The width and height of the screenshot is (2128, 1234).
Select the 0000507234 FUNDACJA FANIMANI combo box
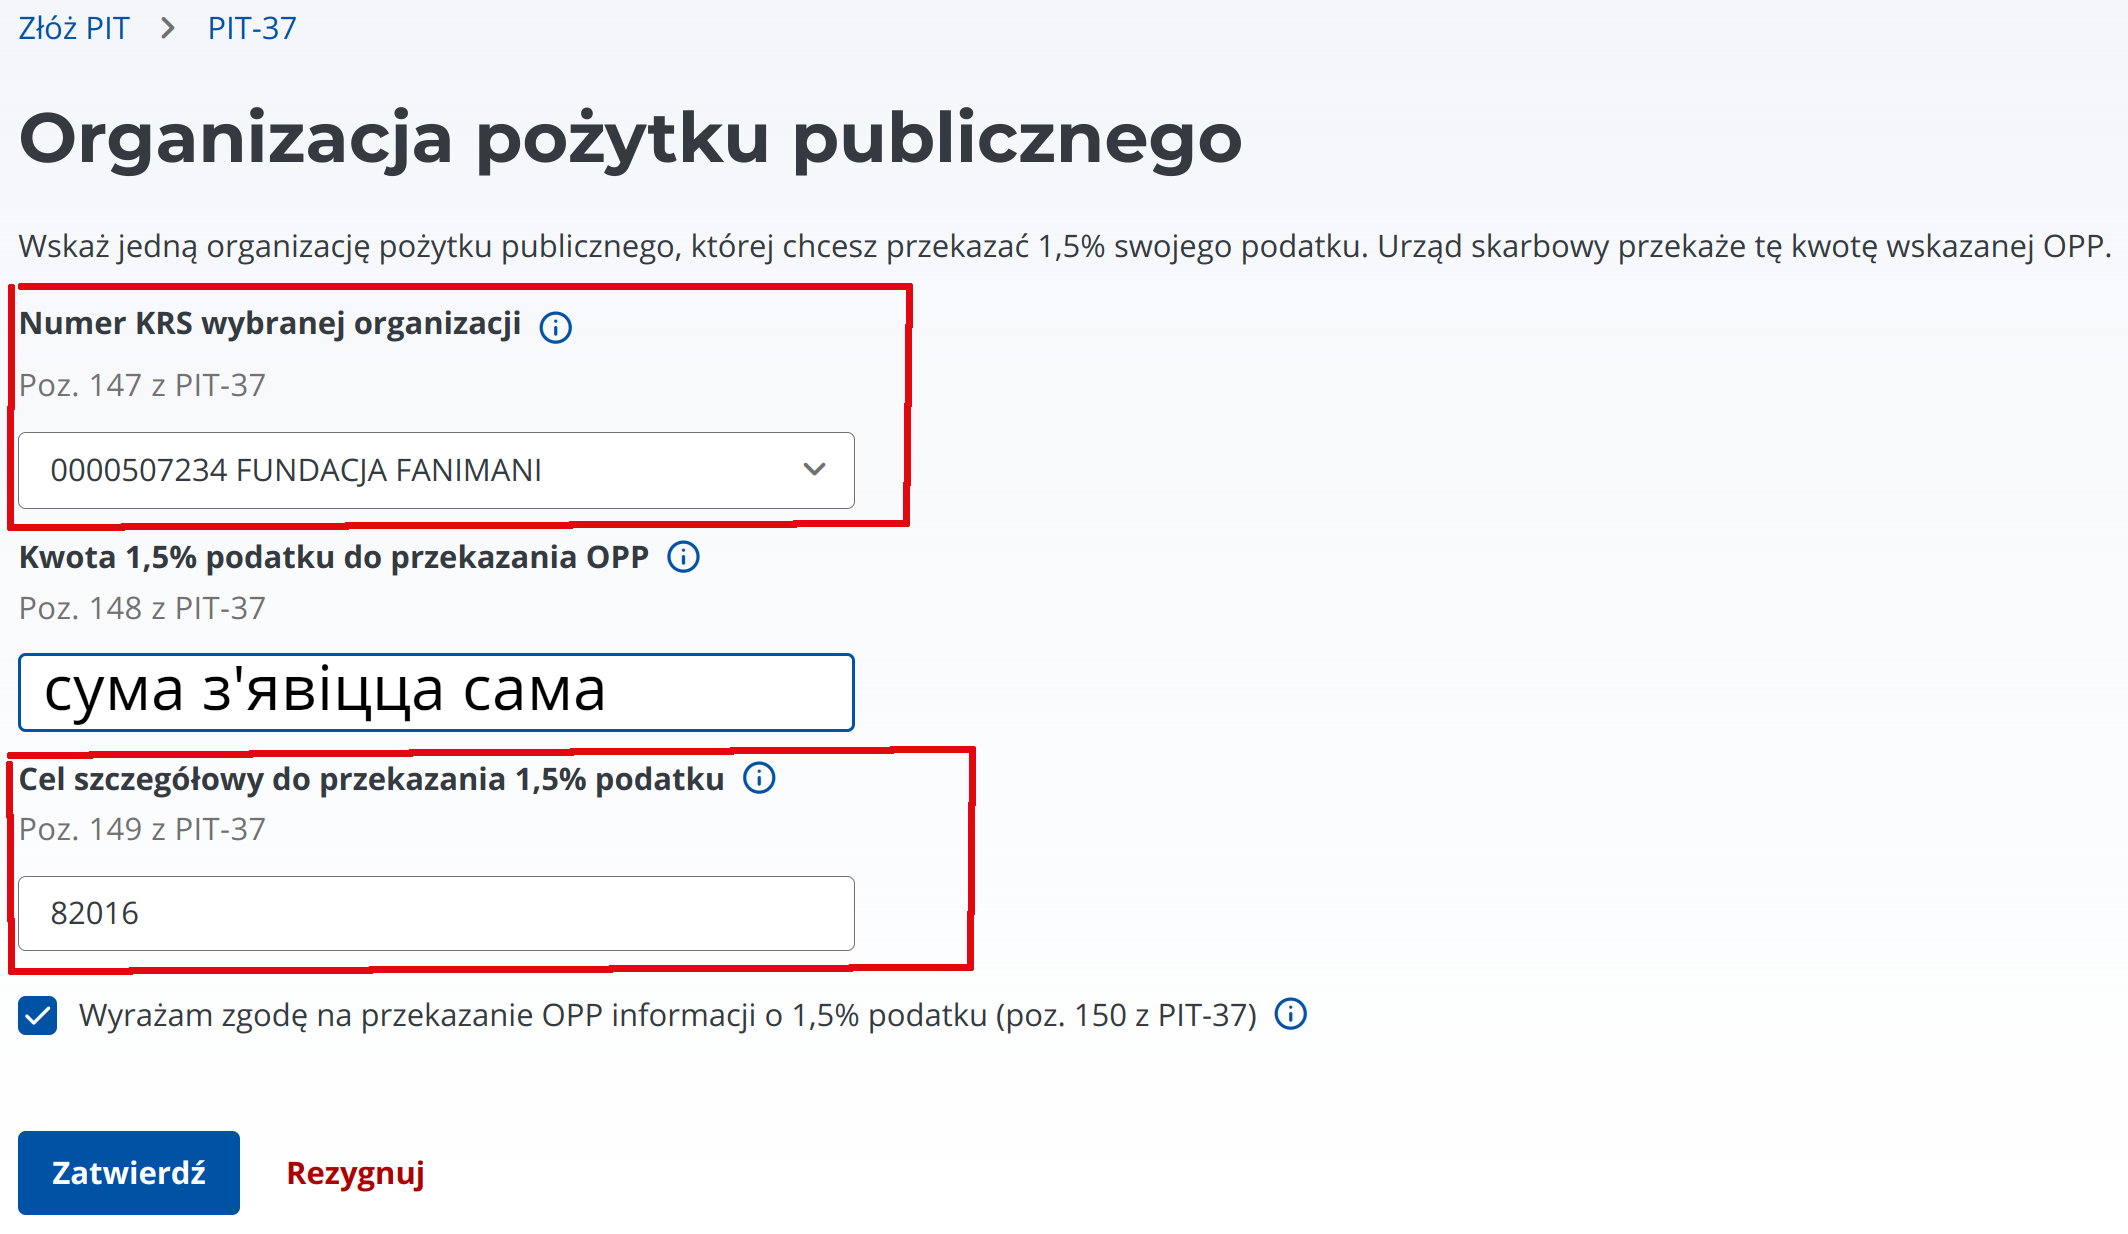pos(436,470)
